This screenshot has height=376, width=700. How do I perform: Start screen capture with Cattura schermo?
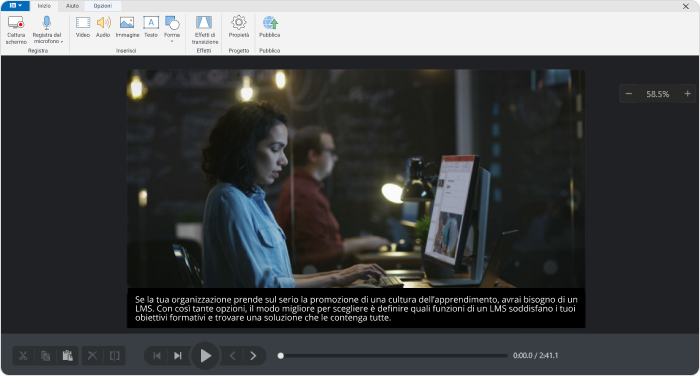pyautogui.click(x=16, y=30)
